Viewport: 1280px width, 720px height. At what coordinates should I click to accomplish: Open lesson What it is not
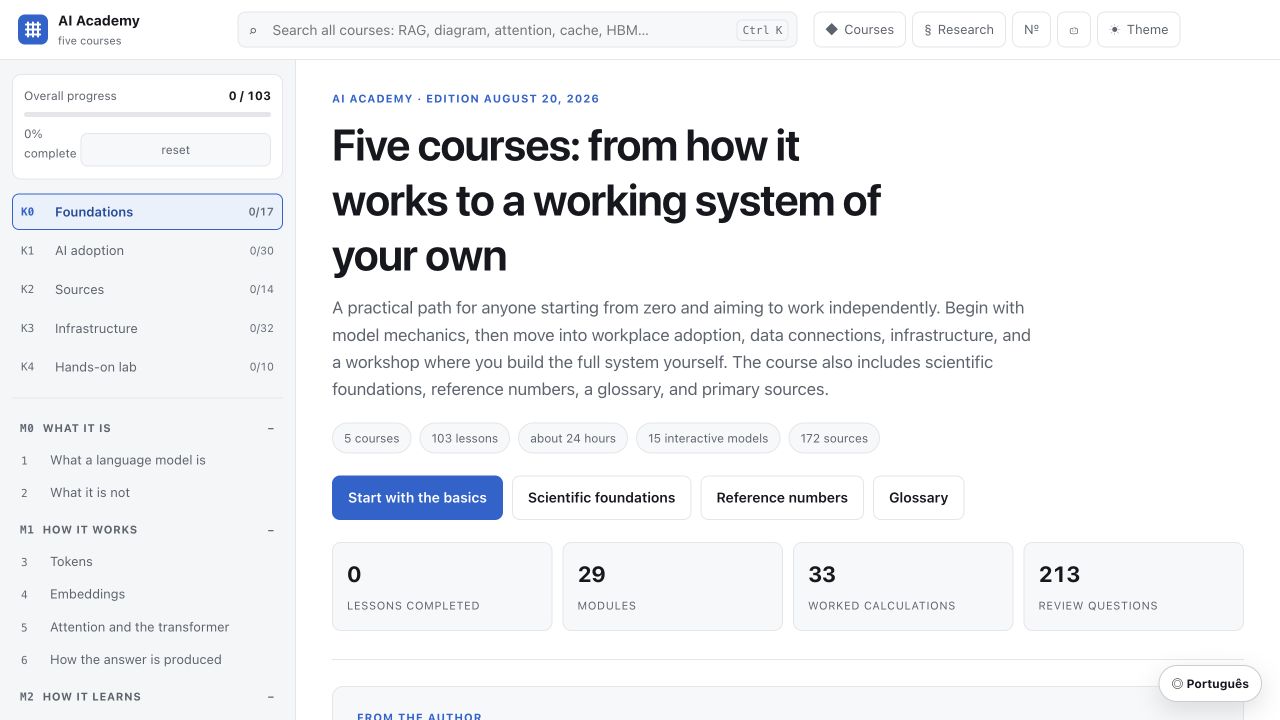[147, 493]
